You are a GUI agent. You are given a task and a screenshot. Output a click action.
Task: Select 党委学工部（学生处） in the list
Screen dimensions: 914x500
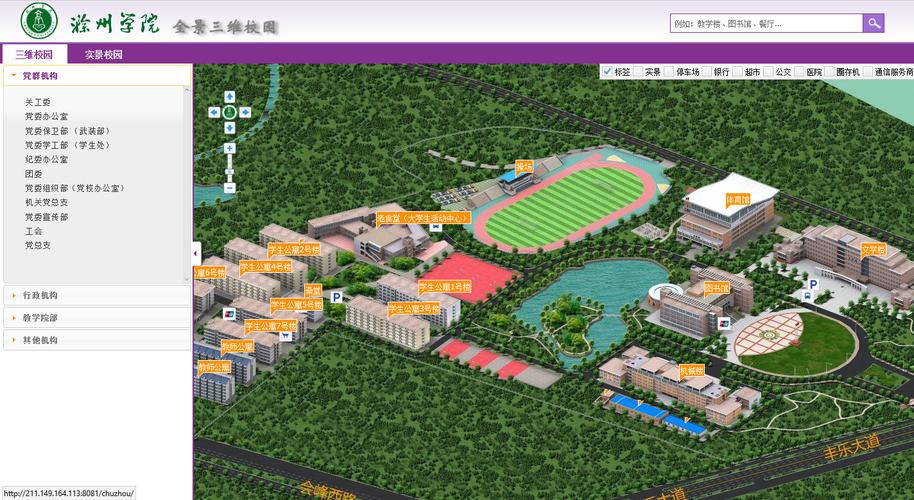pos(68,145)
